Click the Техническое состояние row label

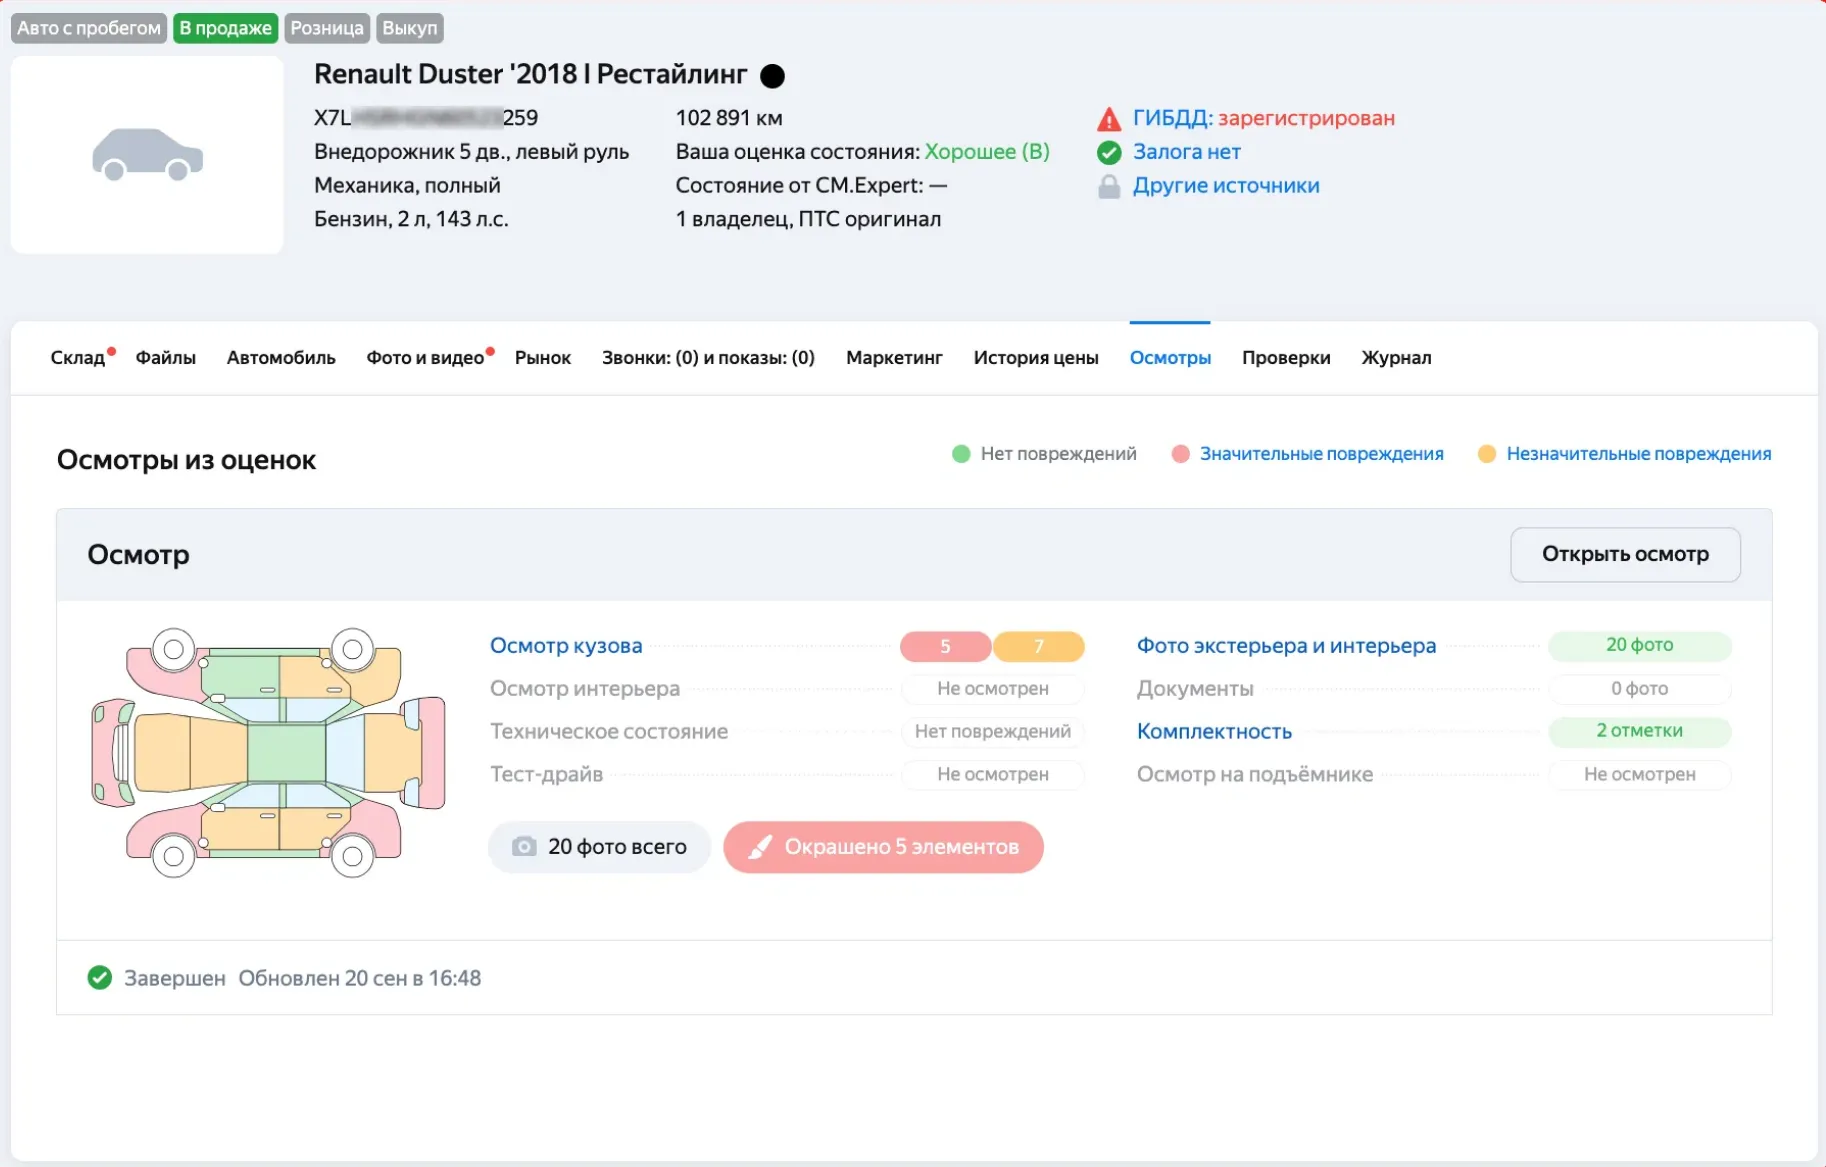[609, 731]
